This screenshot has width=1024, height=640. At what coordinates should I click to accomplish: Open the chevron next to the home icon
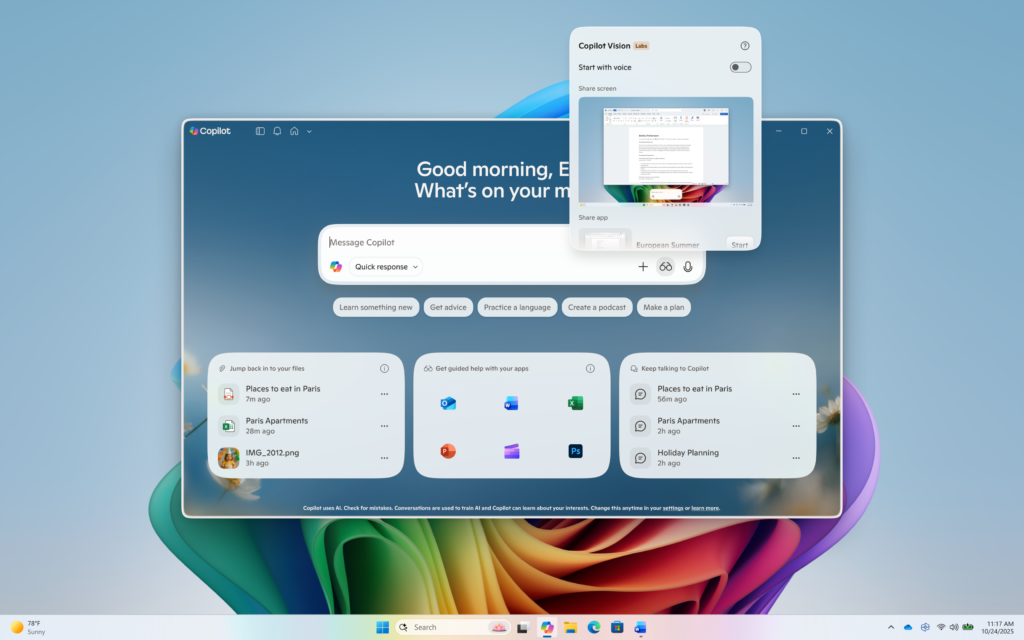[309, 130]
